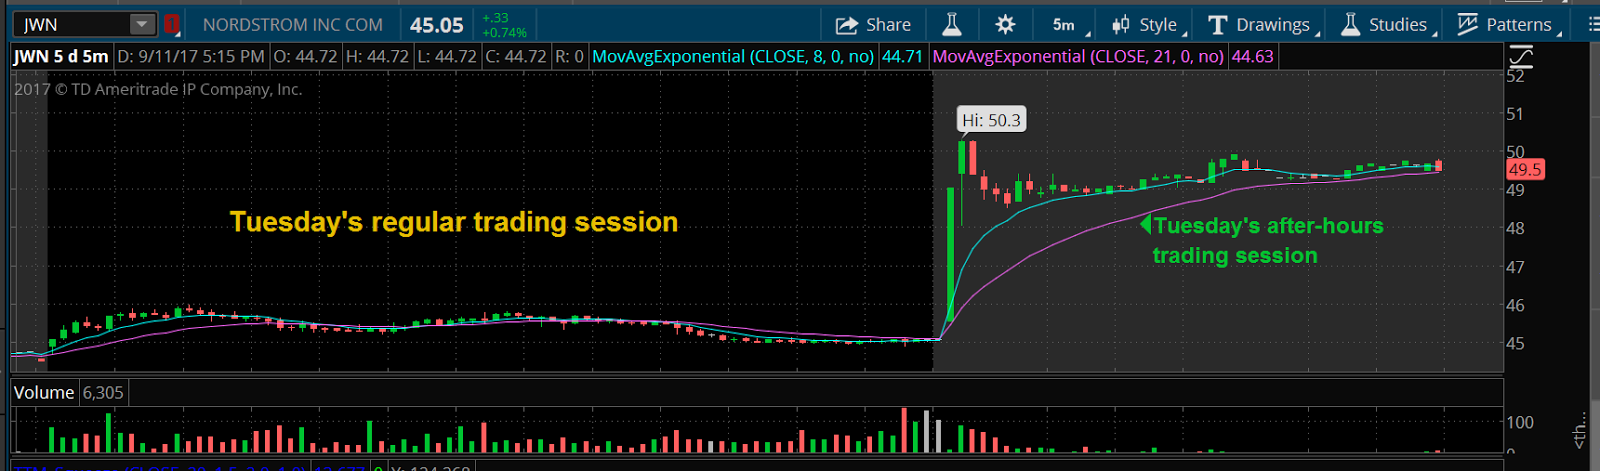Click the Share button label
Image resolution: width=1600 pixels, height=471 pixels.
click(x=888, y=25)
